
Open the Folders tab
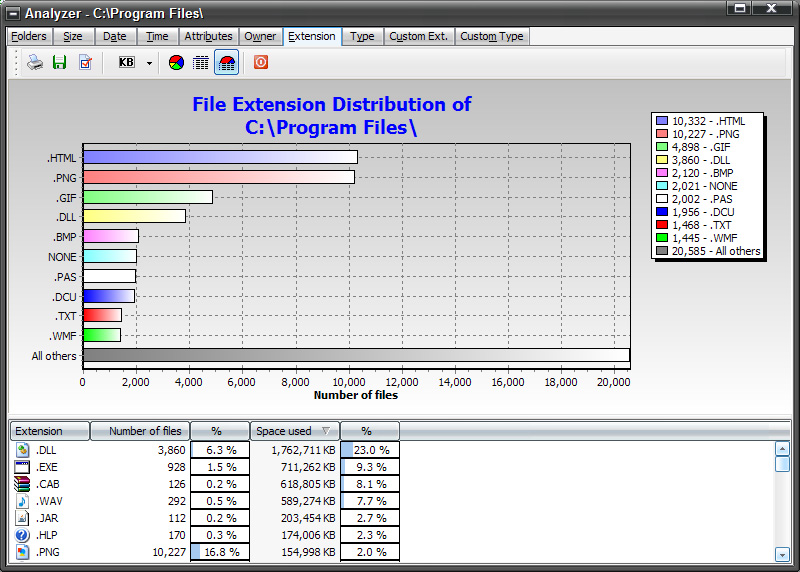pyautogui.click(x=29, y=36)
